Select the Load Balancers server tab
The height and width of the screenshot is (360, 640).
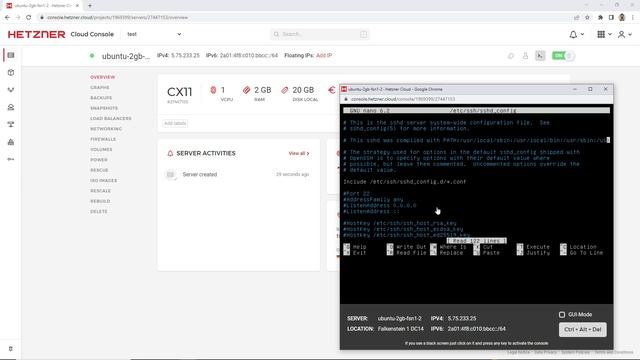(111, 118)
